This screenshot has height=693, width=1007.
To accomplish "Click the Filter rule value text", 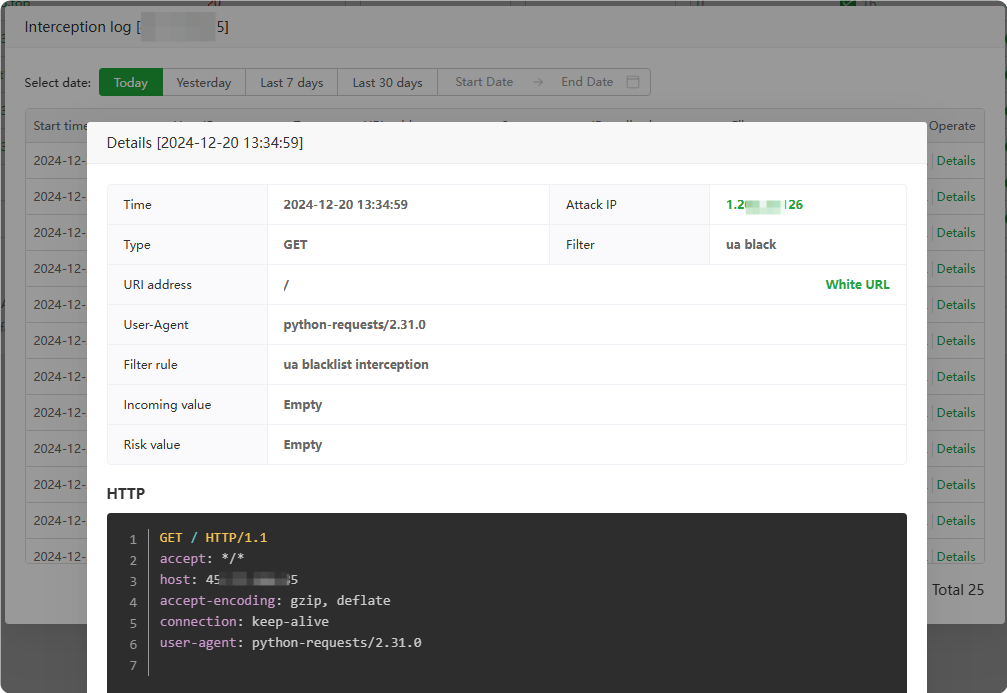I will point(356,365).
